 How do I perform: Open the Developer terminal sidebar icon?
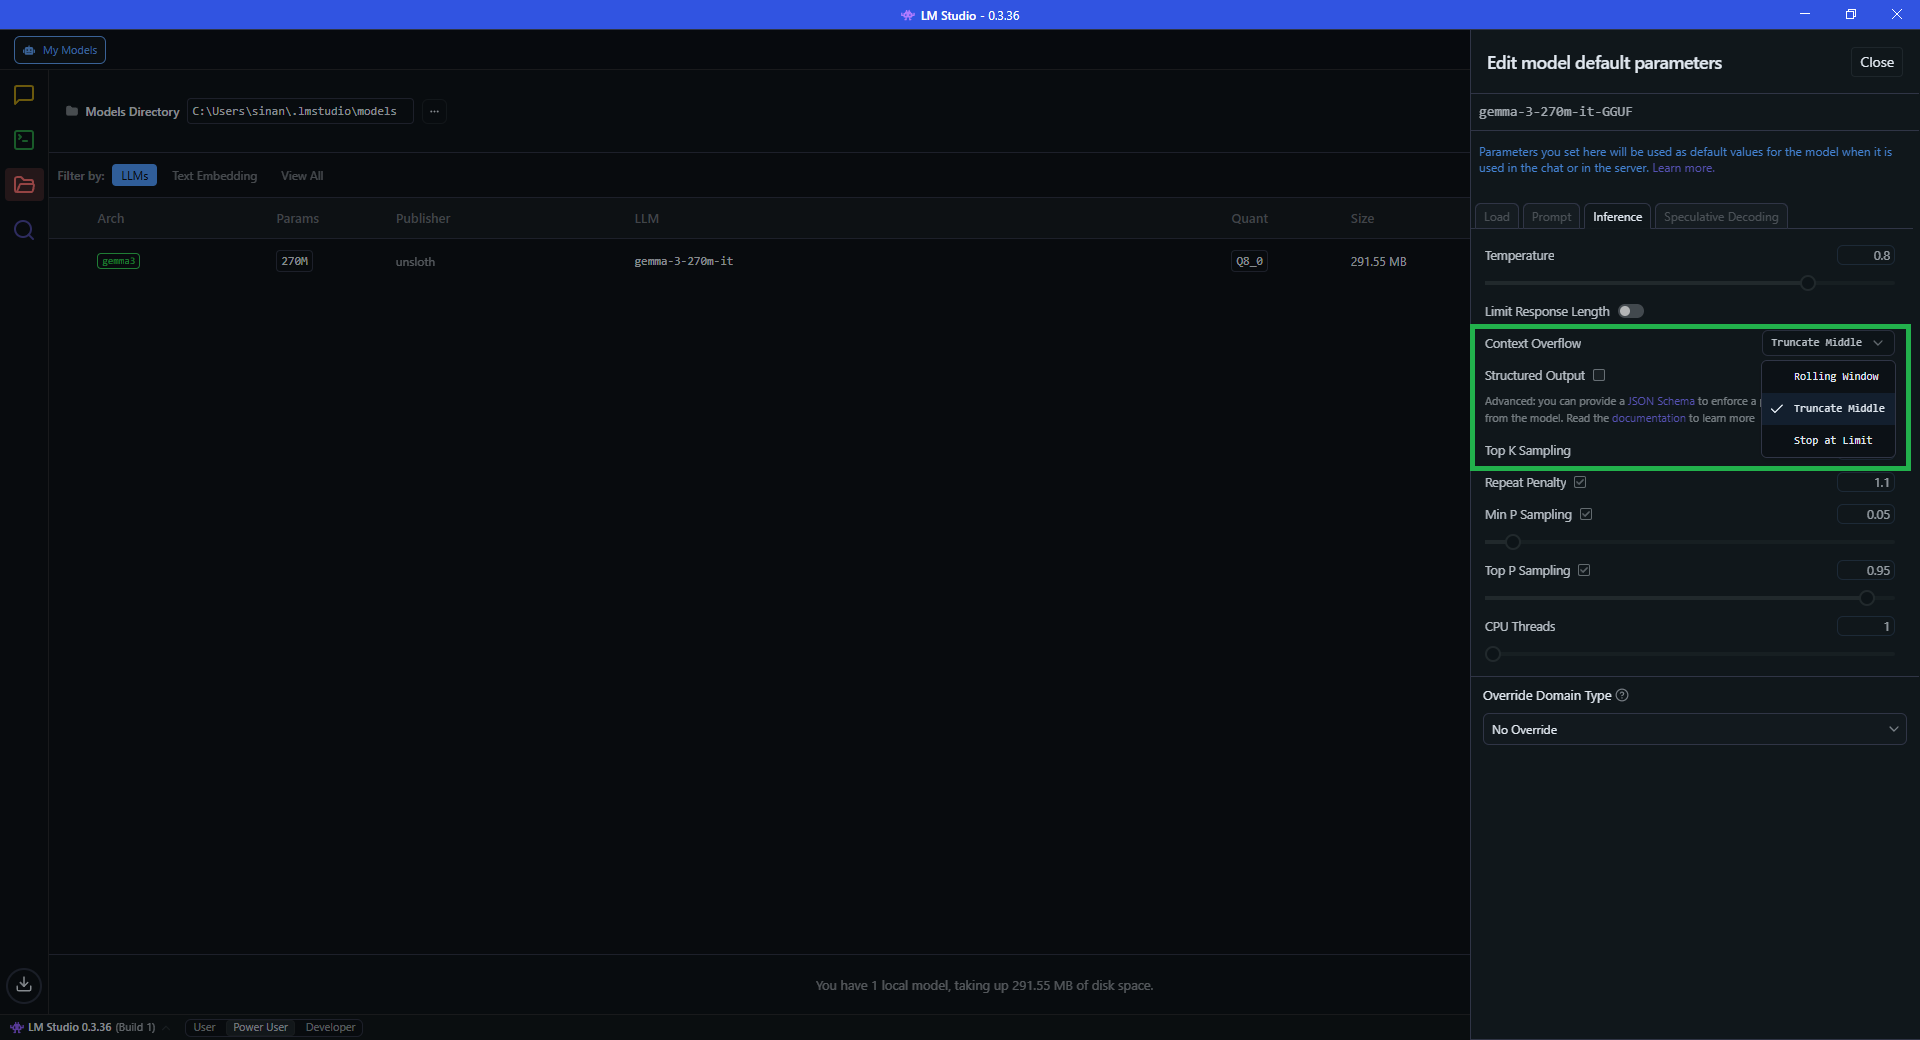tap(24, 140)
